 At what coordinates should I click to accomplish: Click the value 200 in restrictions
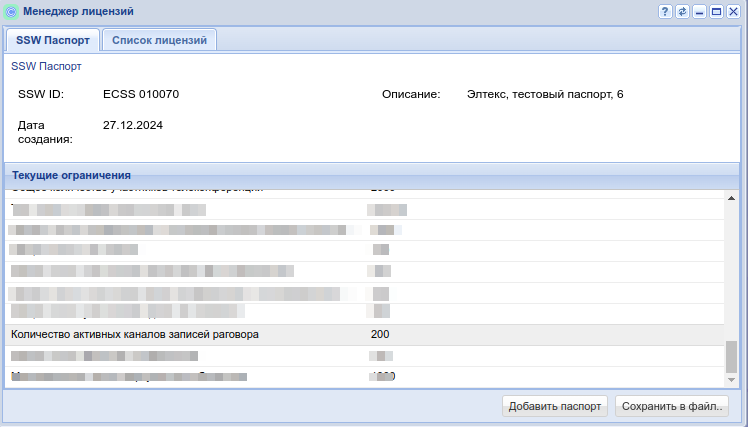(380, 334)
